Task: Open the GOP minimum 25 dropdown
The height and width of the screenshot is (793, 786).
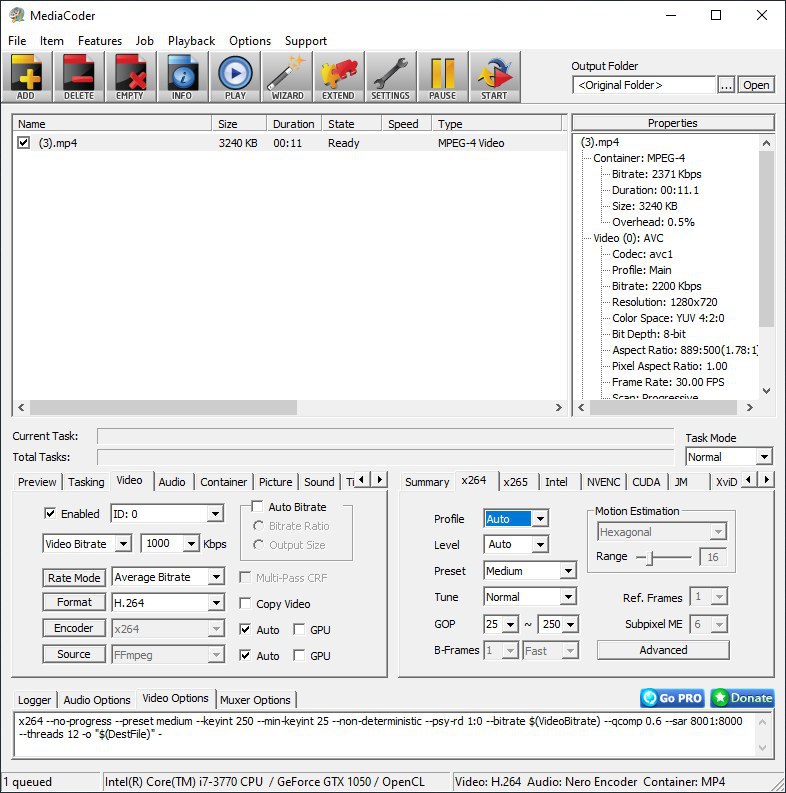Action: [x=501, y=624]
